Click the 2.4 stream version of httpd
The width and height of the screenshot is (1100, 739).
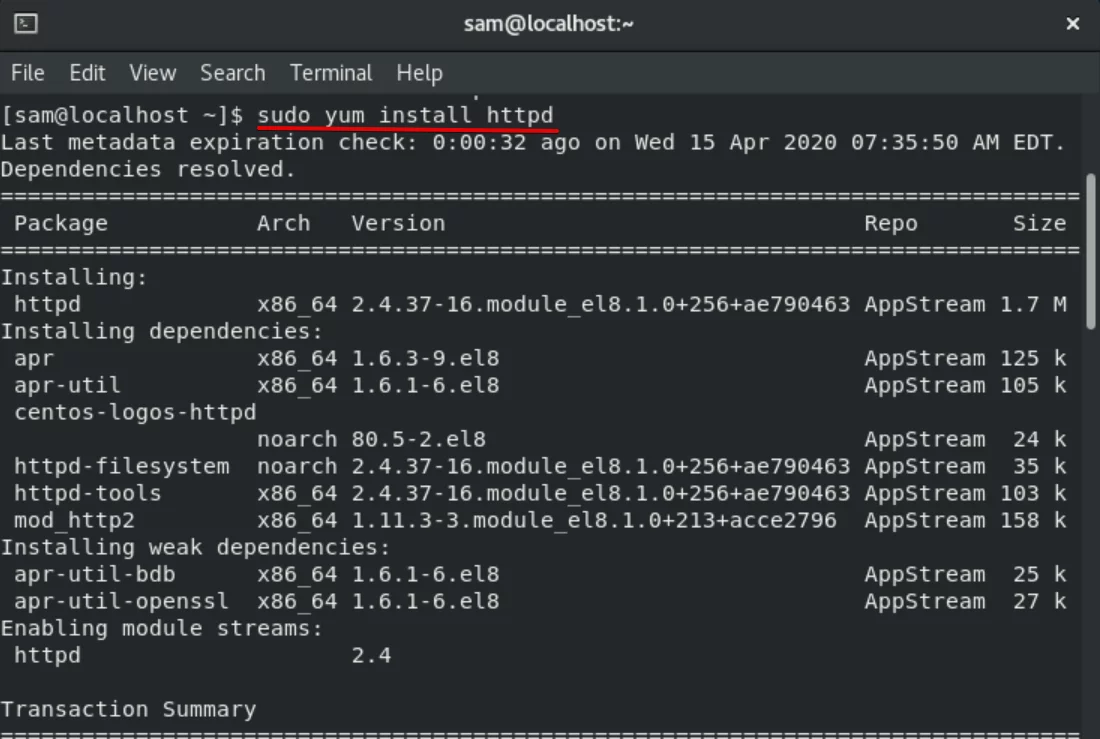tap(372, 655)
